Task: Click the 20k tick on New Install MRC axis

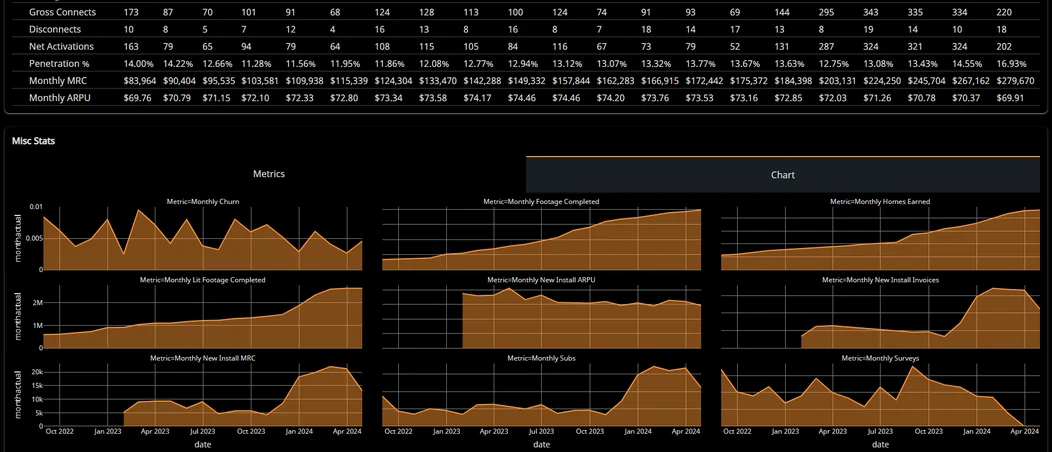Action: [38, 372]
